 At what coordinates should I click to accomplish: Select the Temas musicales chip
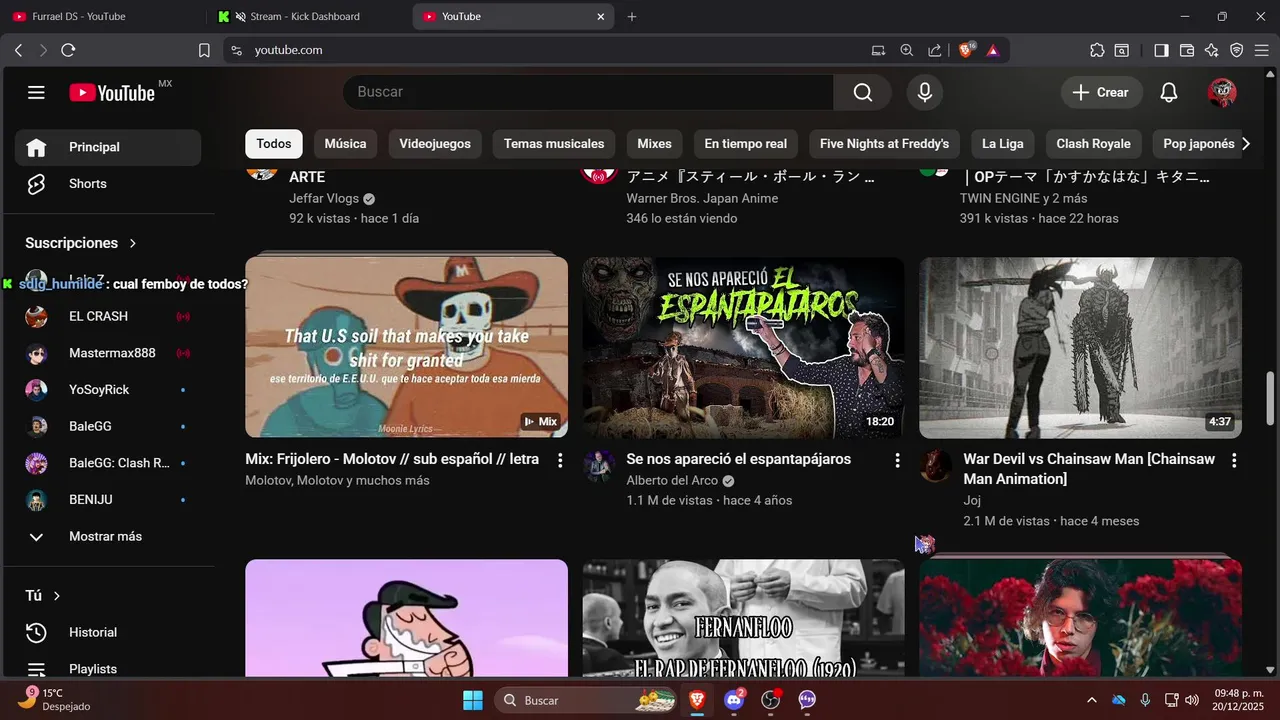point(554,144)
